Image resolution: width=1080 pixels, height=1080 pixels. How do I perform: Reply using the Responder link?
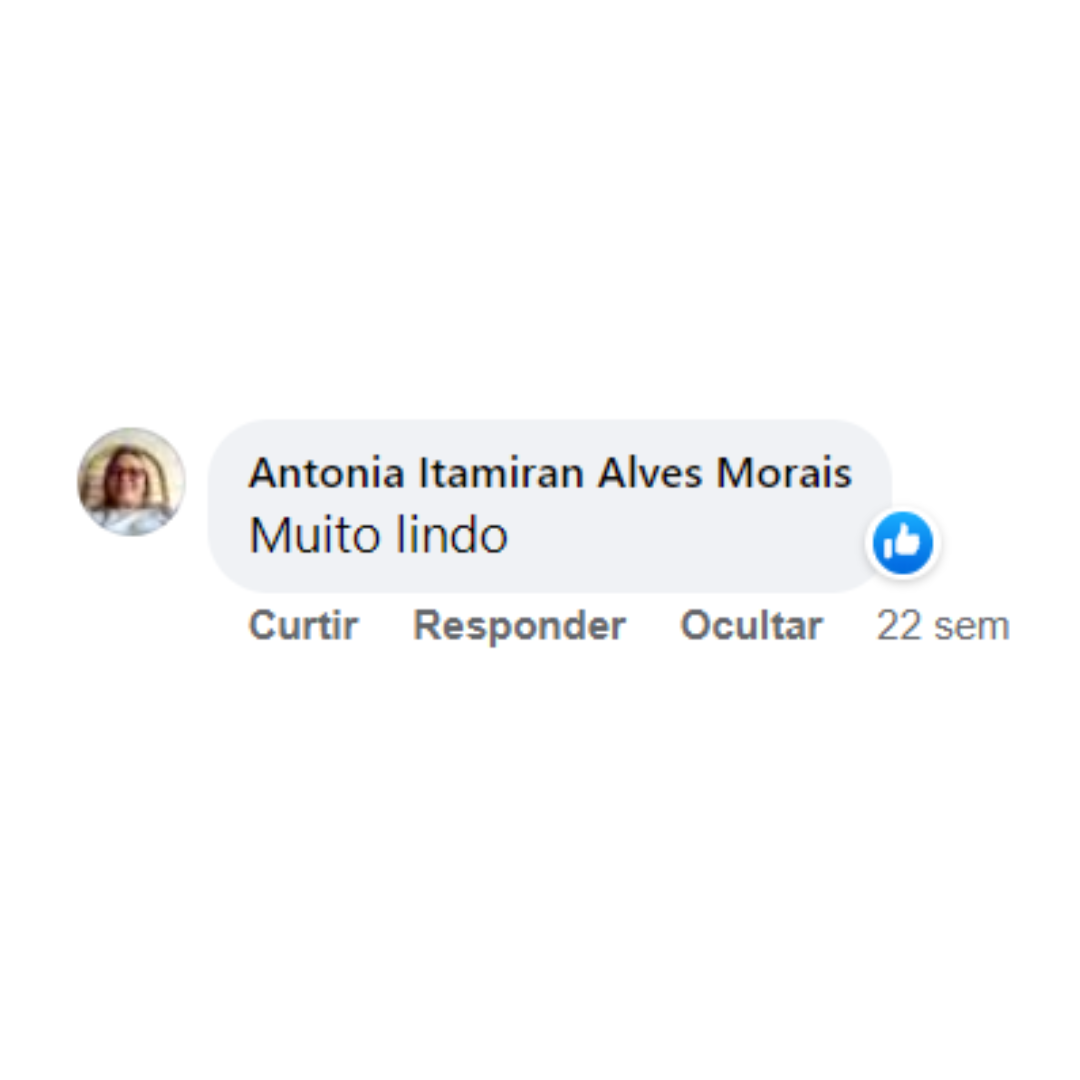(519, 625)
